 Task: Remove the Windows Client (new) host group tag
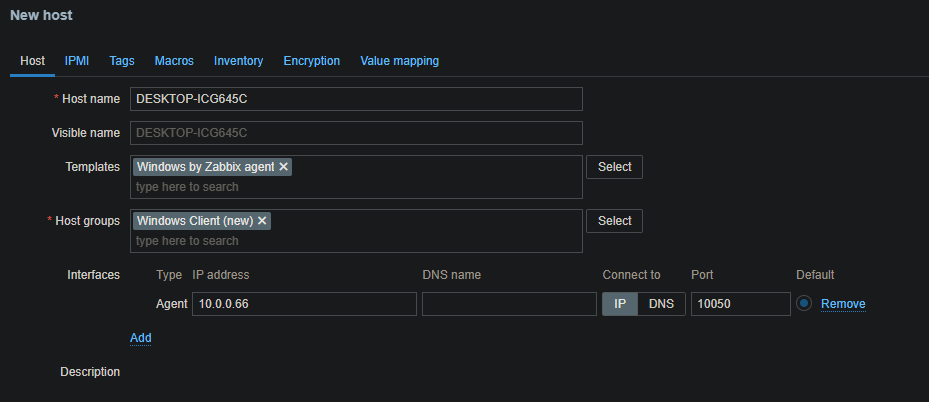(x=262, y=221)
